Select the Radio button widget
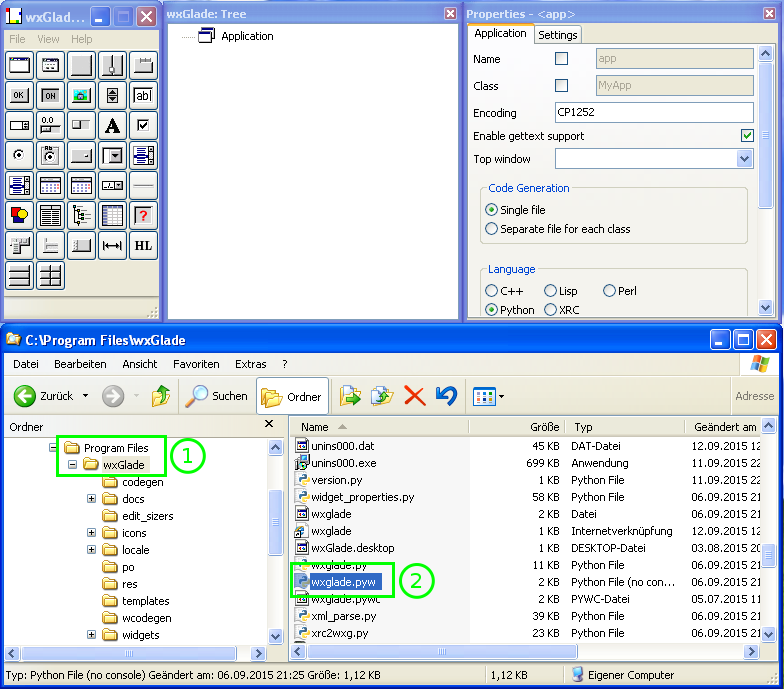 (x=20, y=155)
